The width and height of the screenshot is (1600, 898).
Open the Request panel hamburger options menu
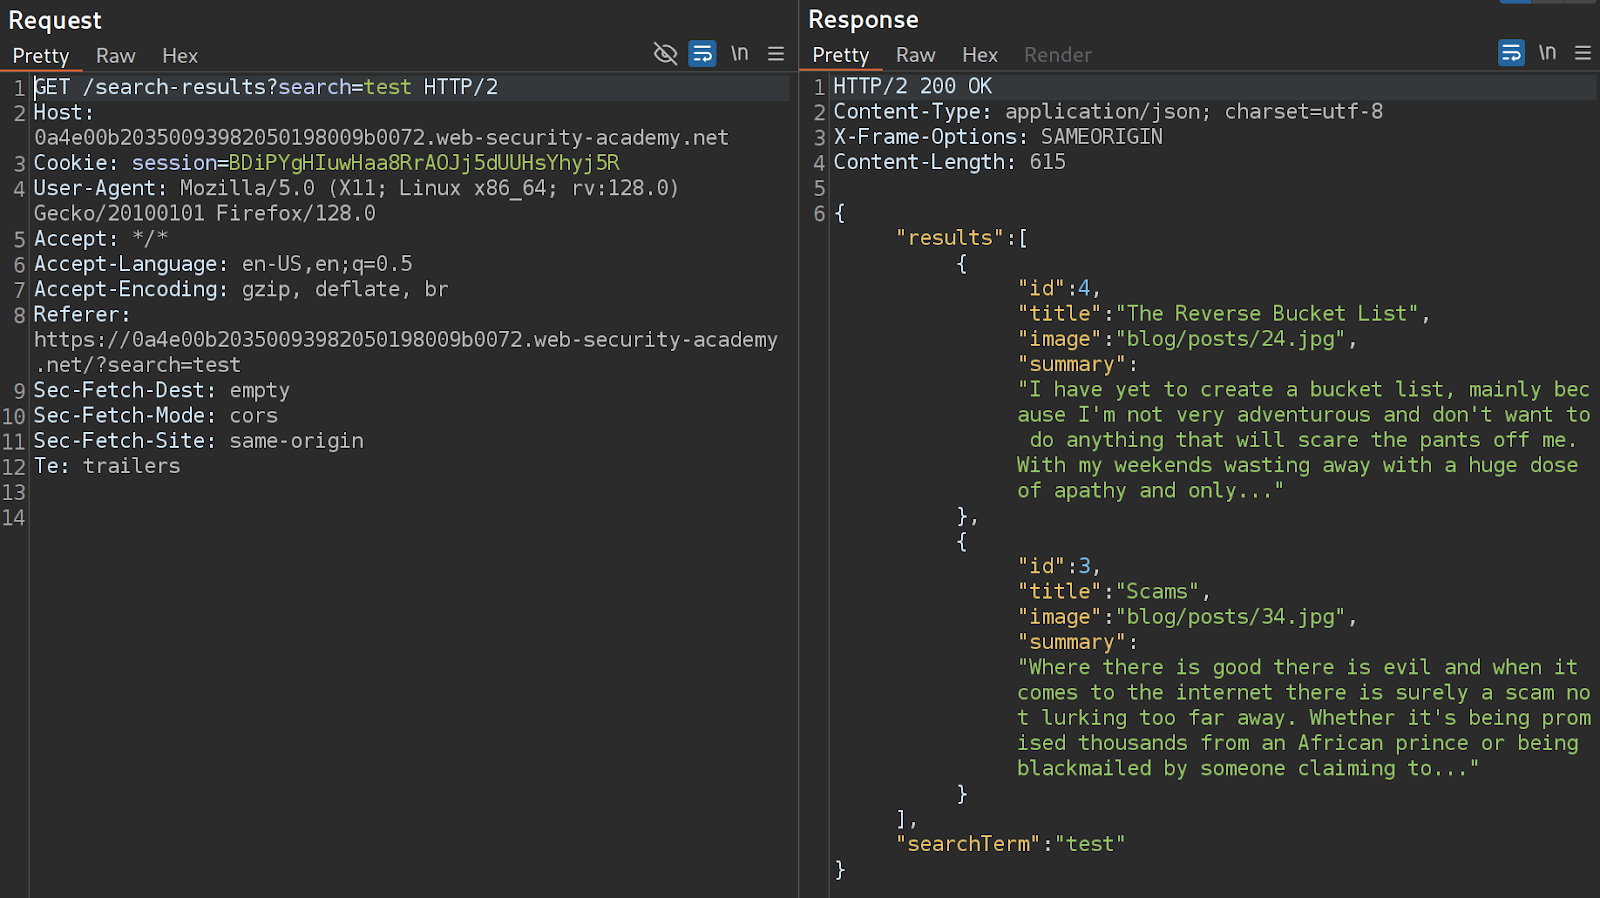click(776, 54)
